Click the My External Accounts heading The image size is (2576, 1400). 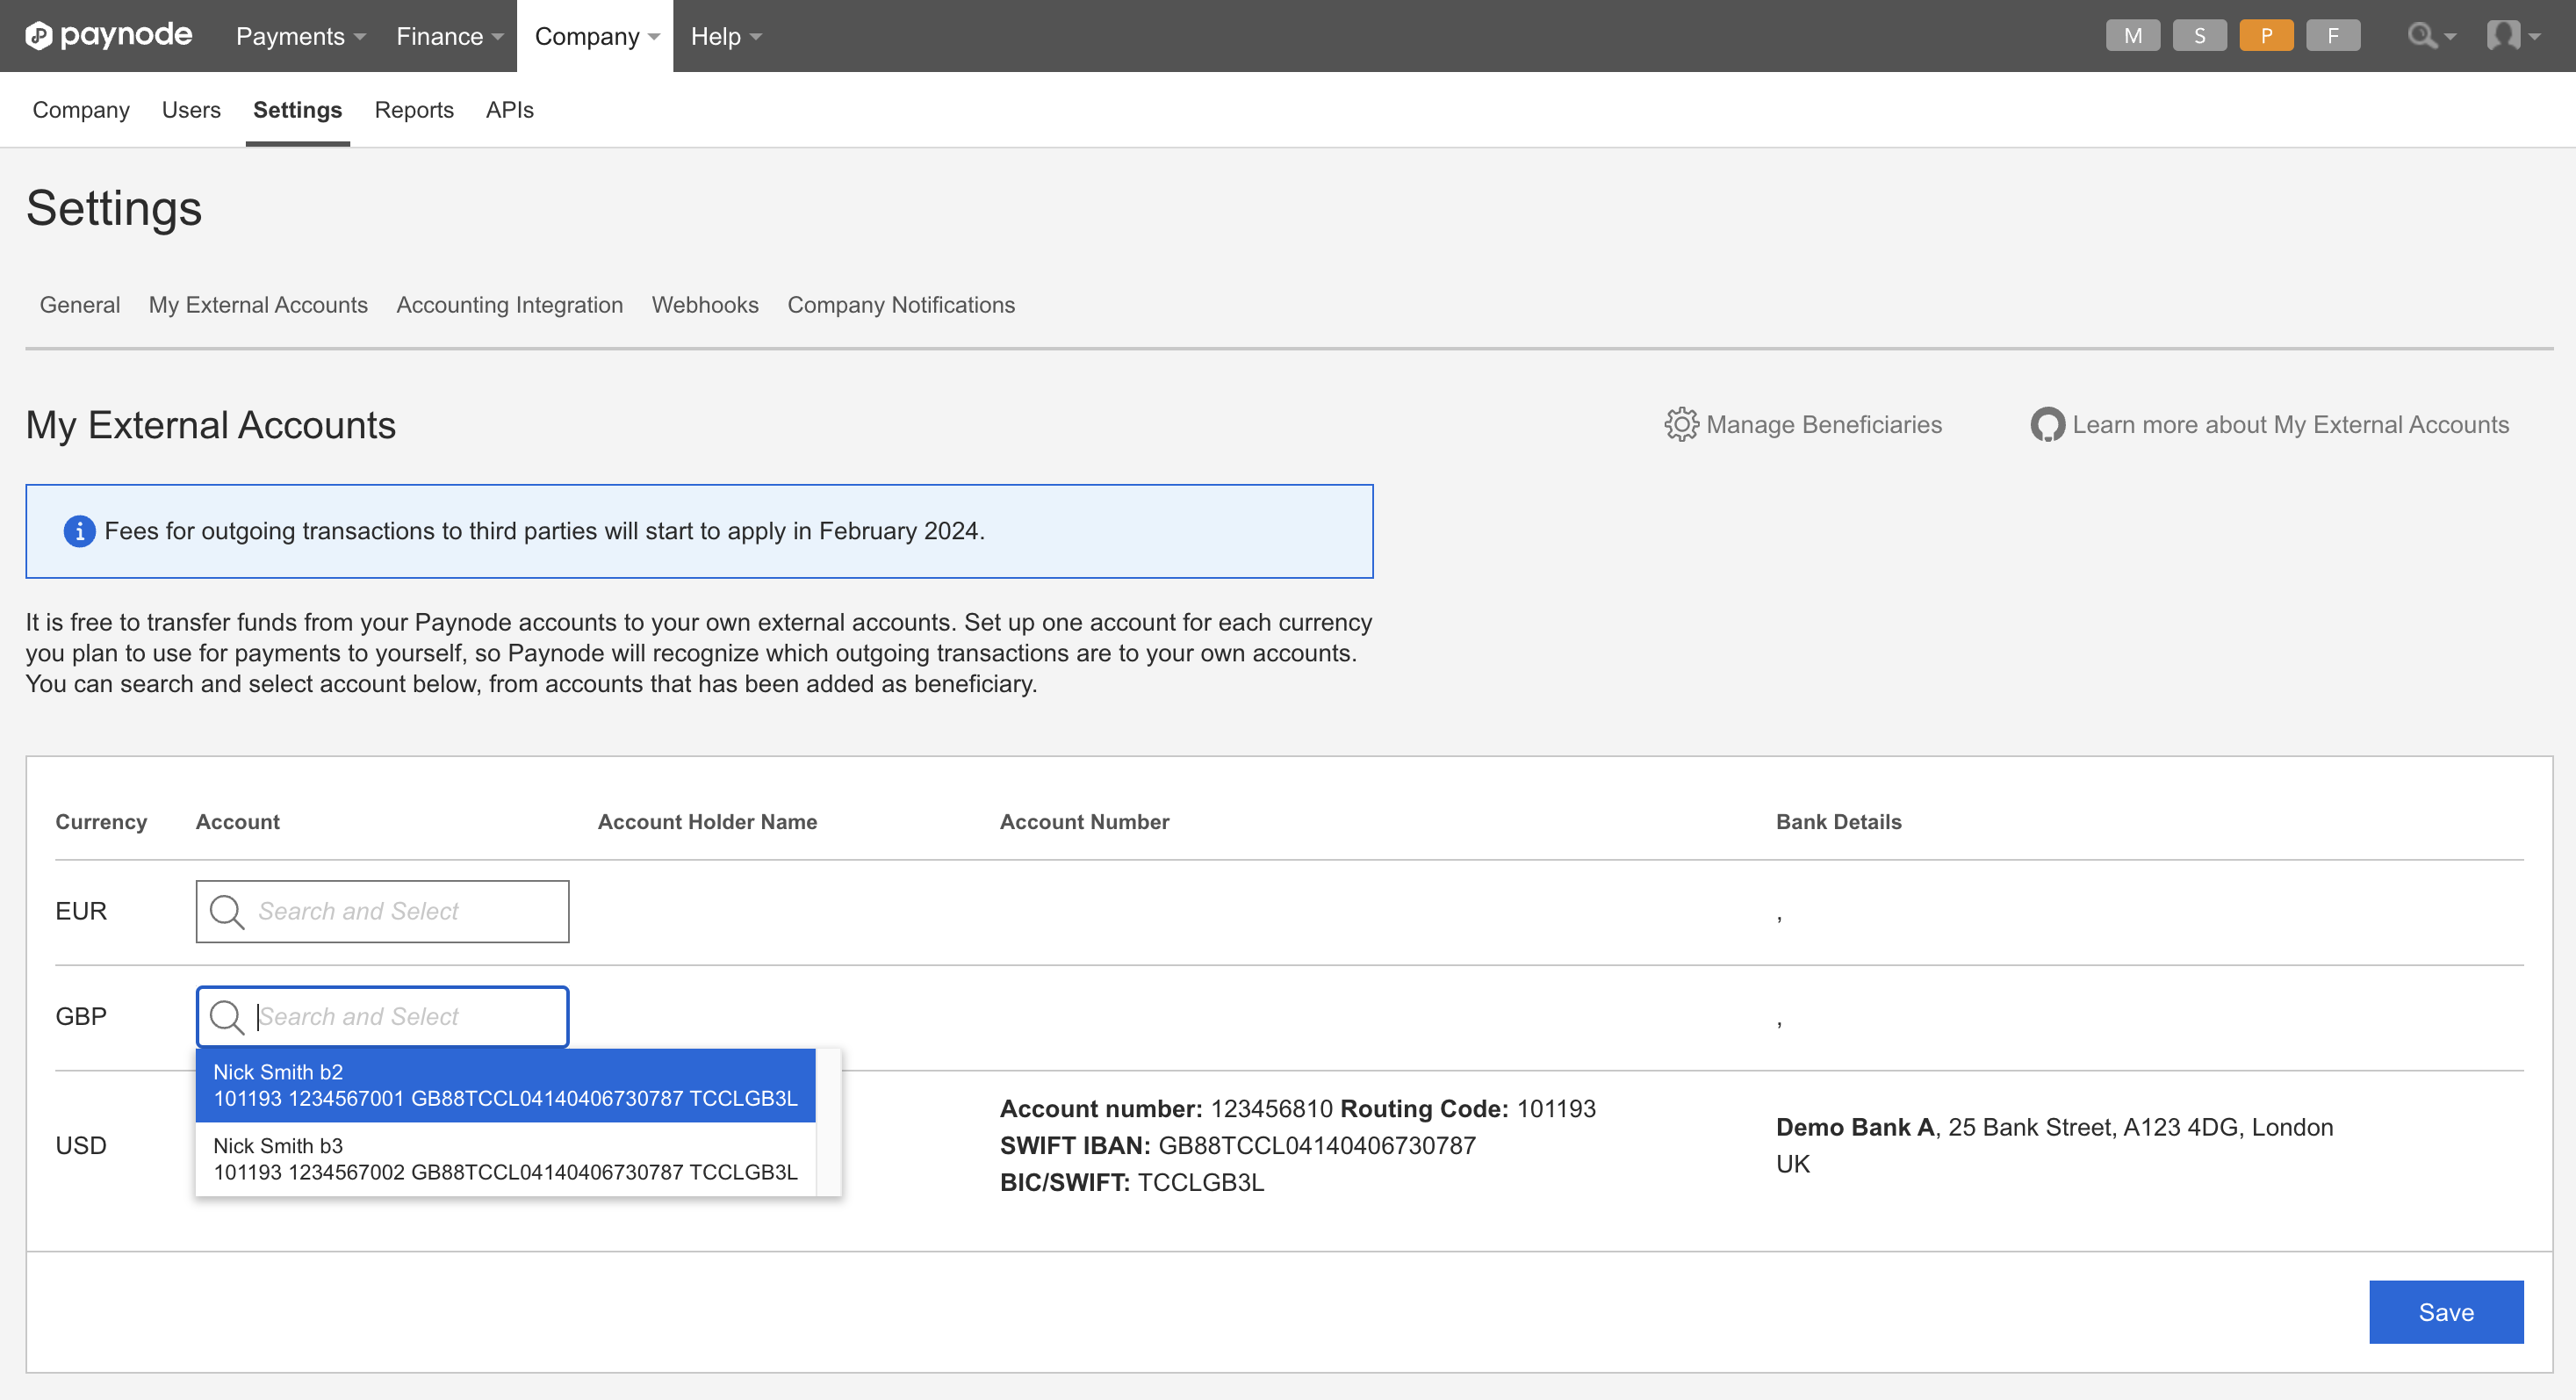click(x=211, y=425)
